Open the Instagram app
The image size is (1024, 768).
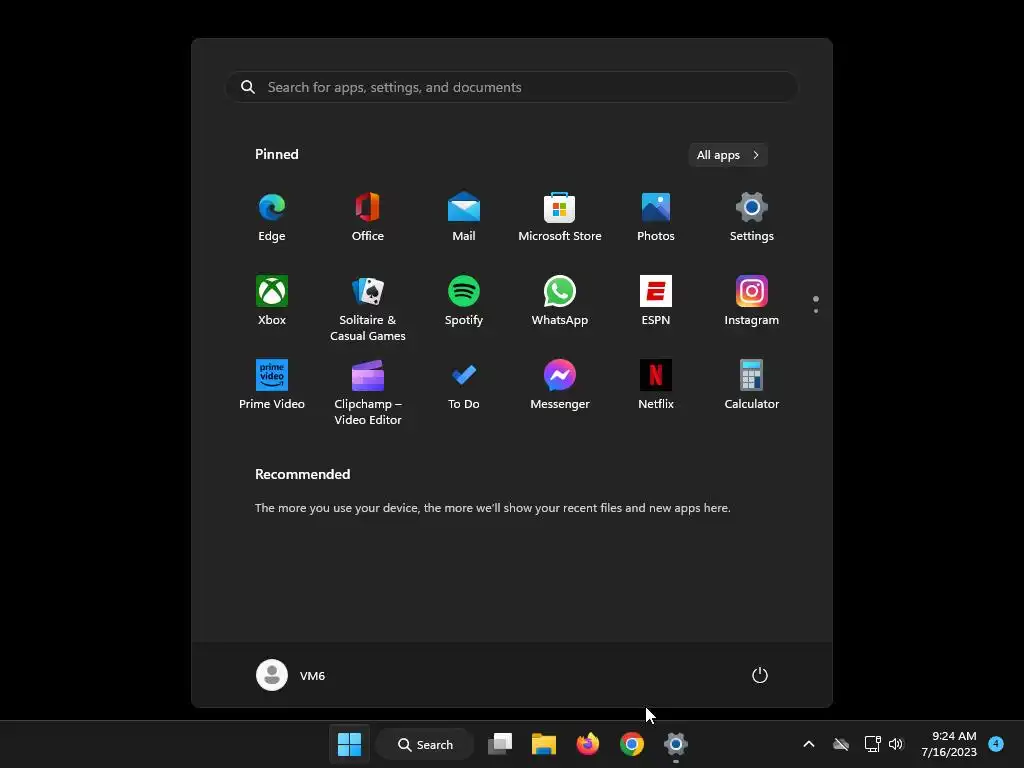[x=752, y=301]
